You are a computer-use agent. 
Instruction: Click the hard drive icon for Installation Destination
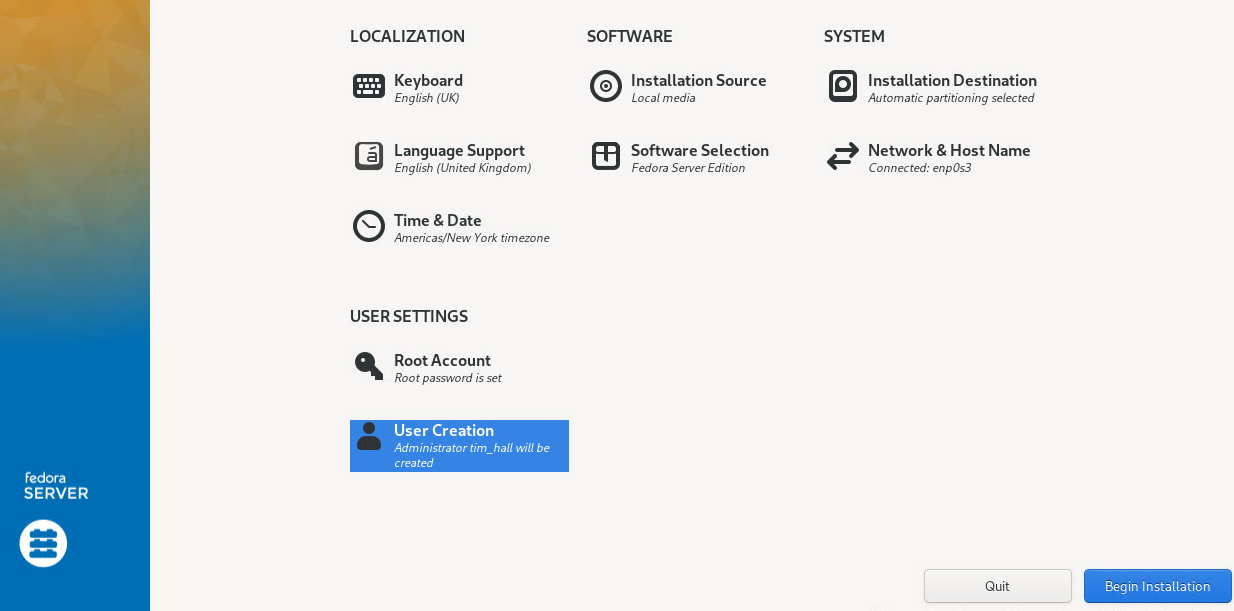pyautogui.click(x=843, y=86)
